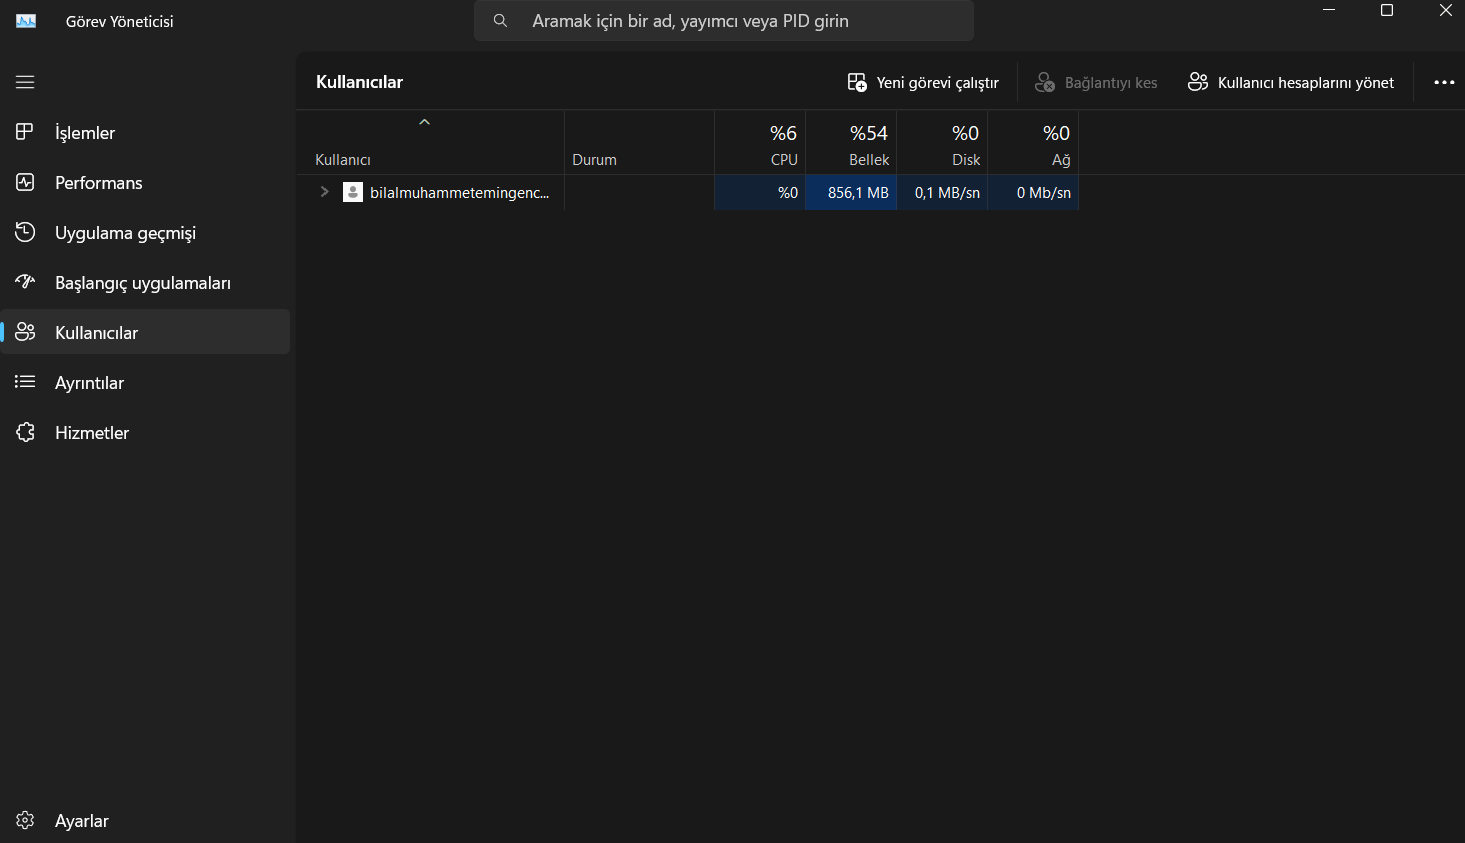The height and width of the screenshot is (843, 1465).
Task: Click the Bağlantıyı kes button
Action: click(1096, 82)
